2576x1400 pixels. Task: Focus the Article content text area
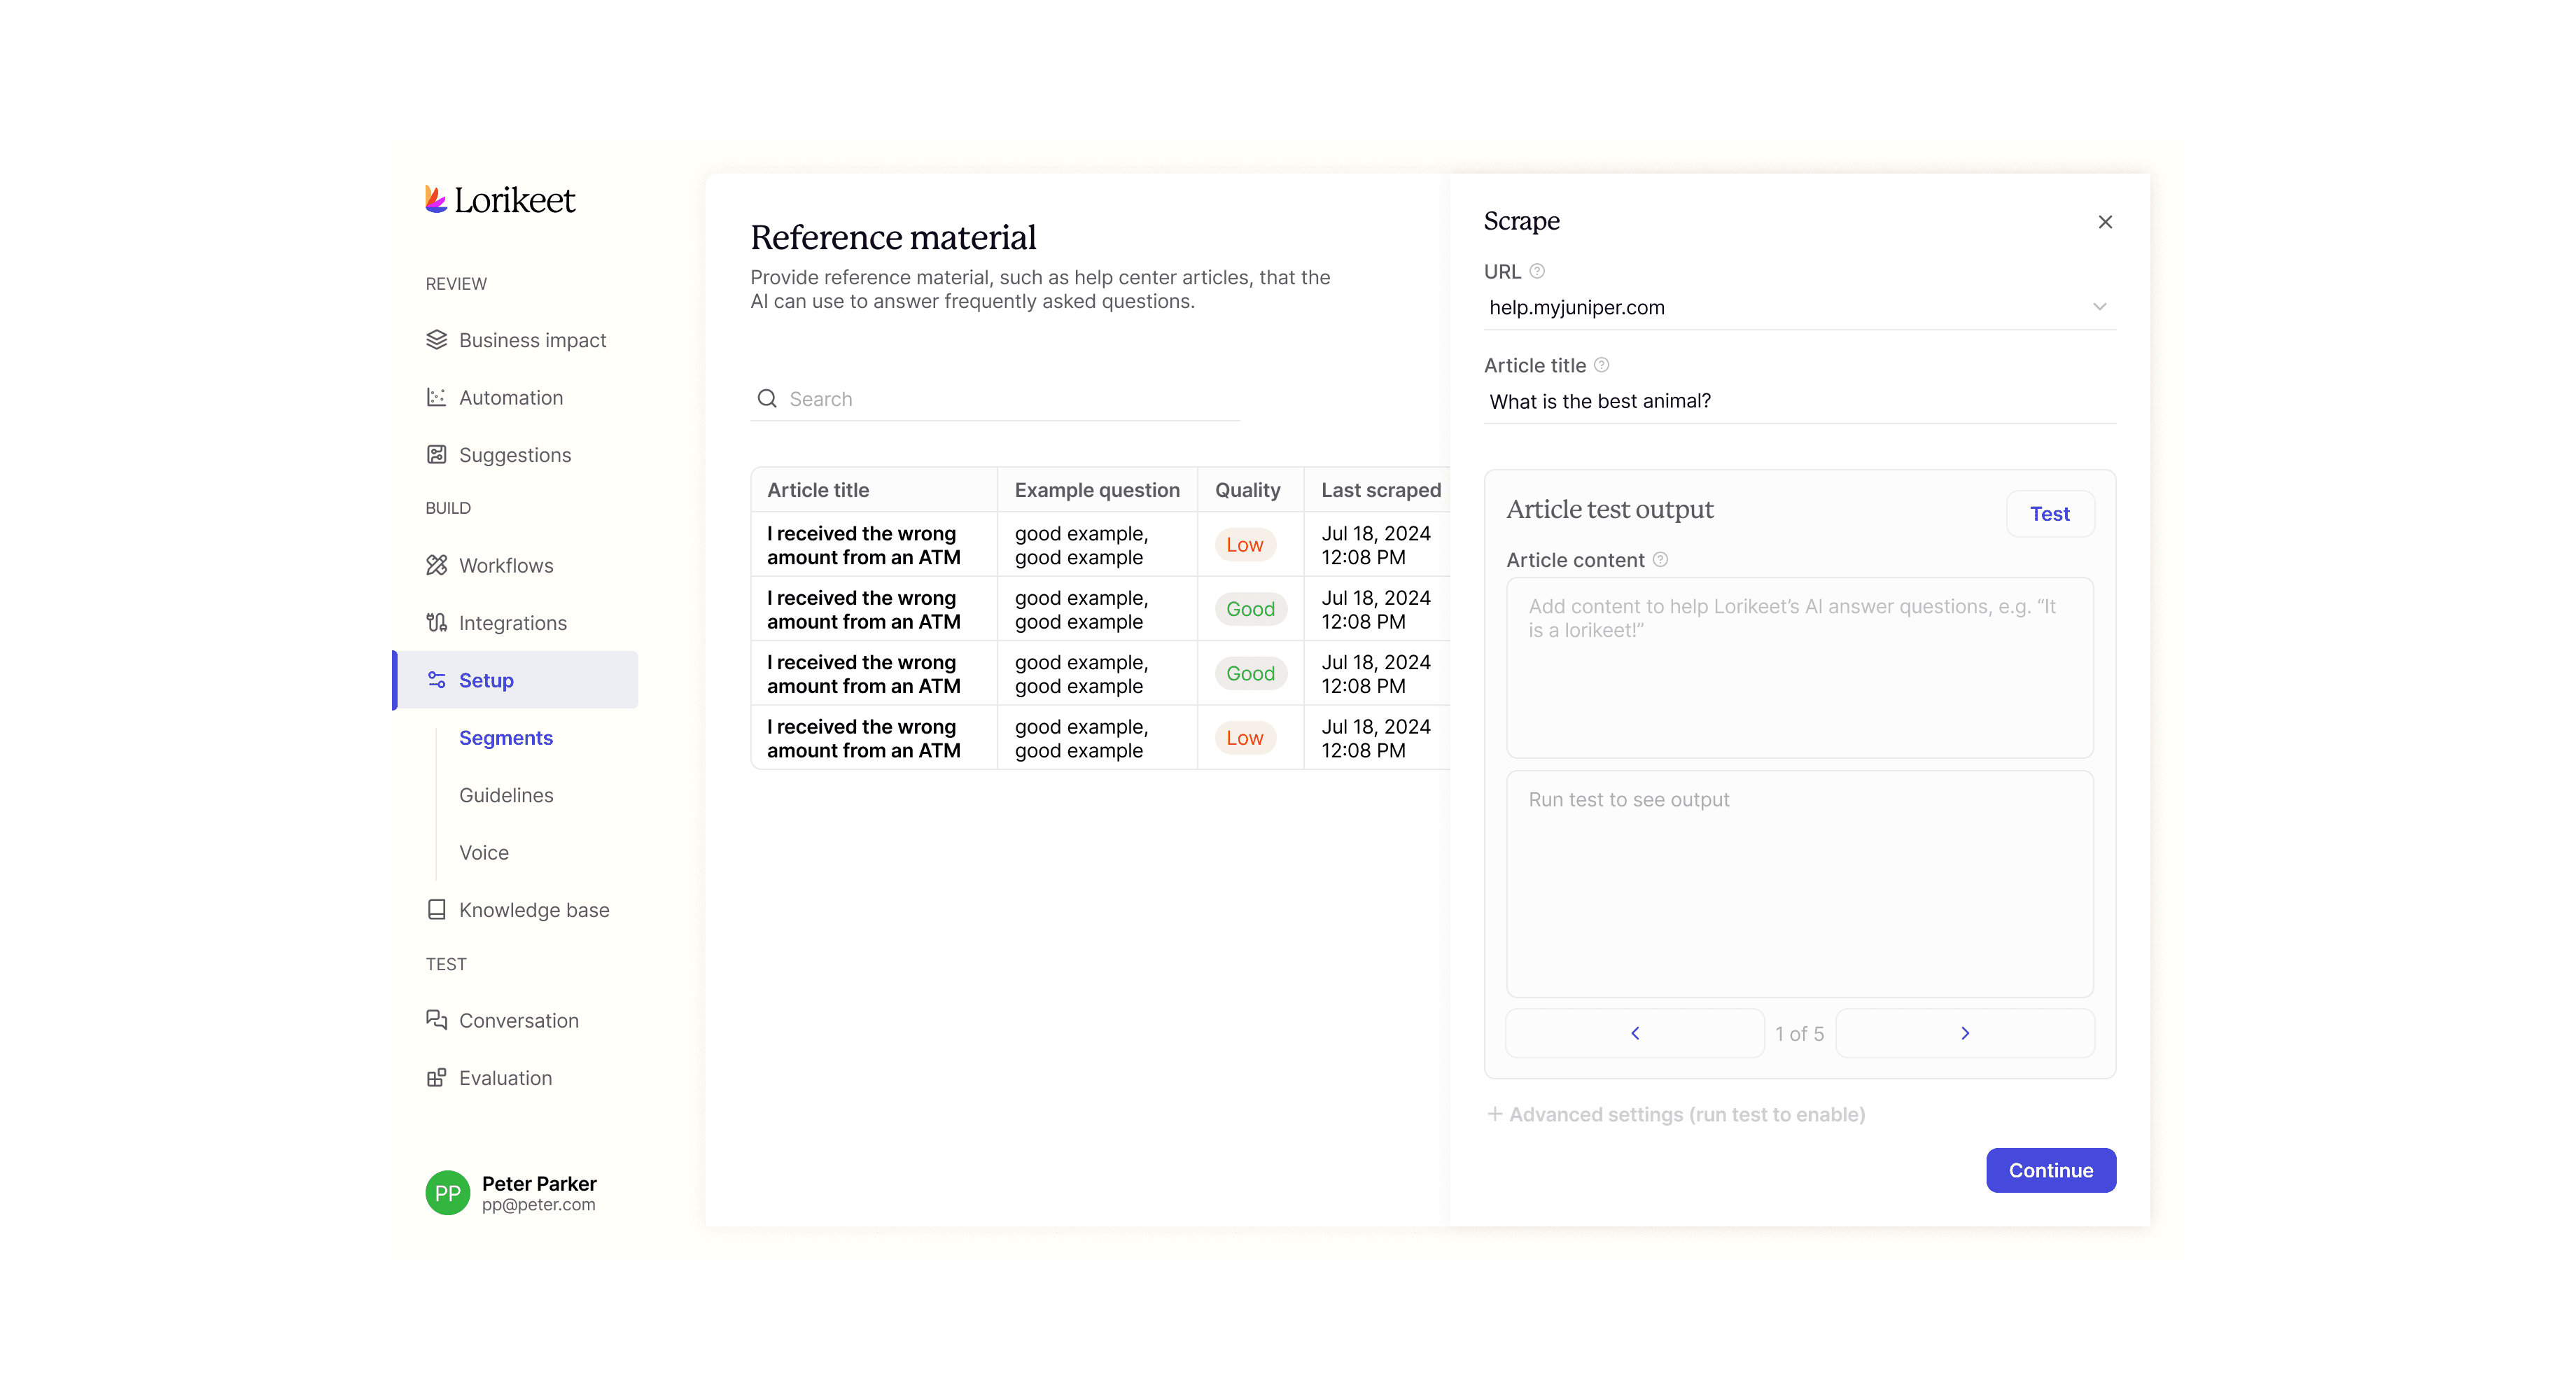pyautogui.click(x=1799, y=668)
